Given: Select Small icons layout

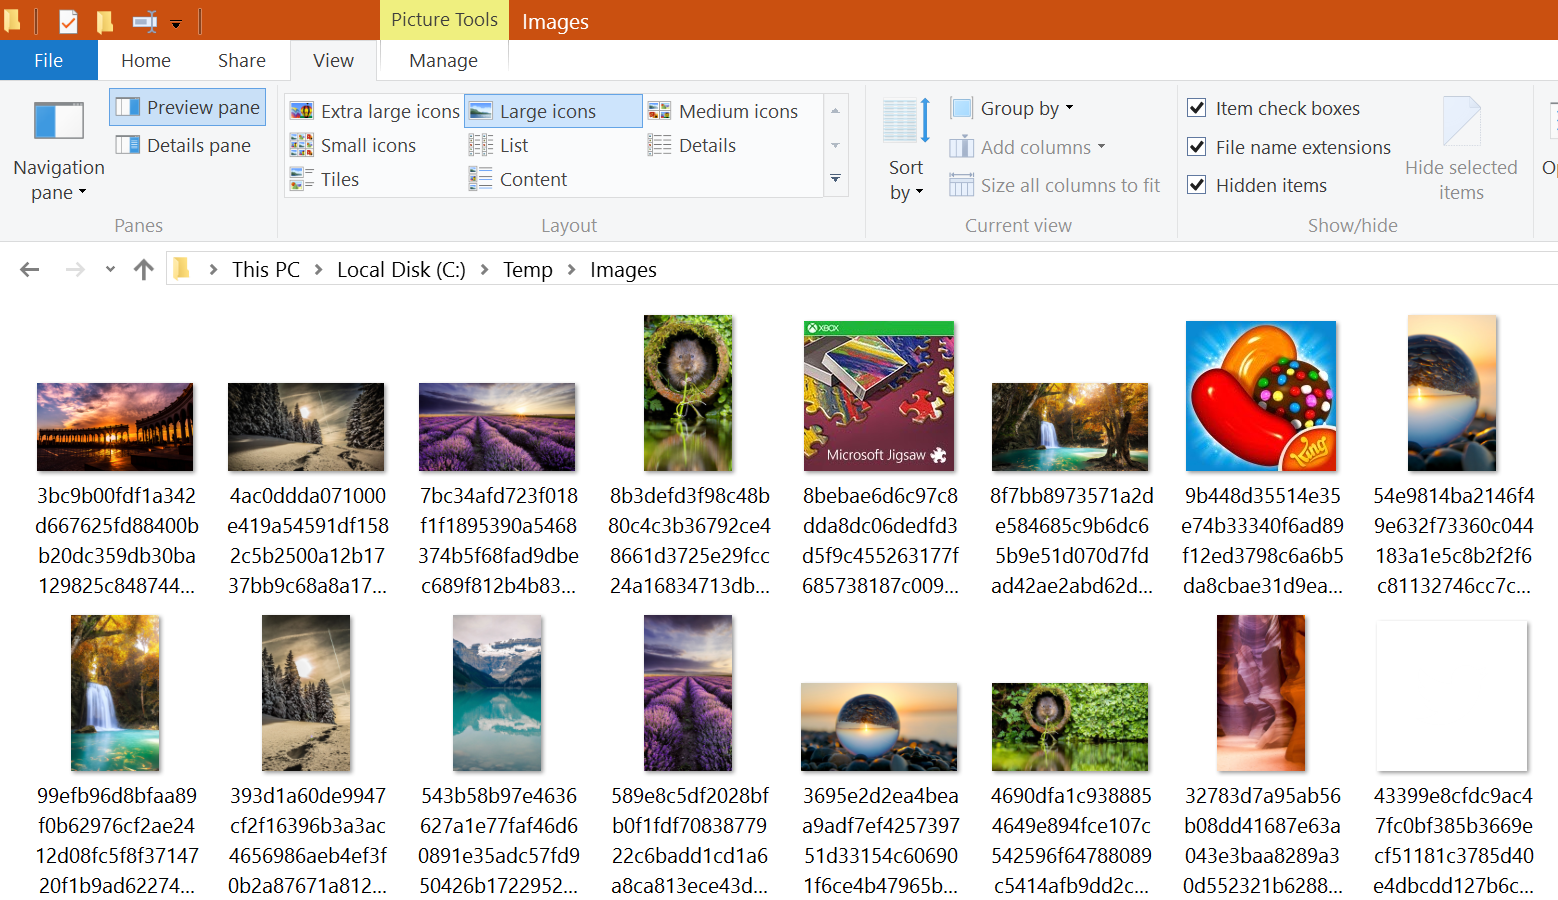Looking at the screenshot, I should (x=354, y=145).
